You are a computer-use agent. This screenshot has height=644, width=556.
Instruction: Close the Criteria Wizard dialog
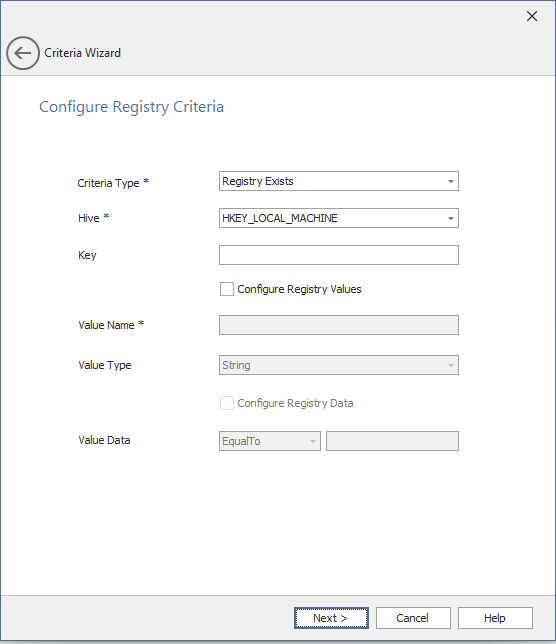click(x=532, y=16)
